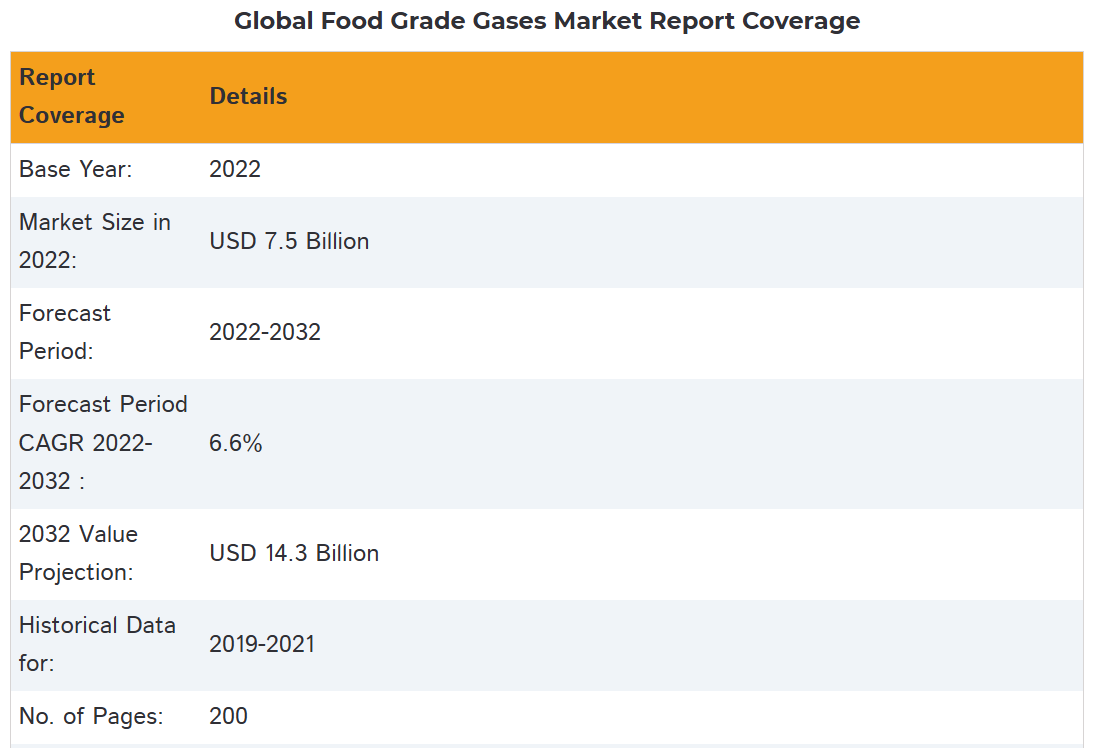Click the 'USD 14.3 Billion' projection value
Screen dimensions: 1095x748
294,554
